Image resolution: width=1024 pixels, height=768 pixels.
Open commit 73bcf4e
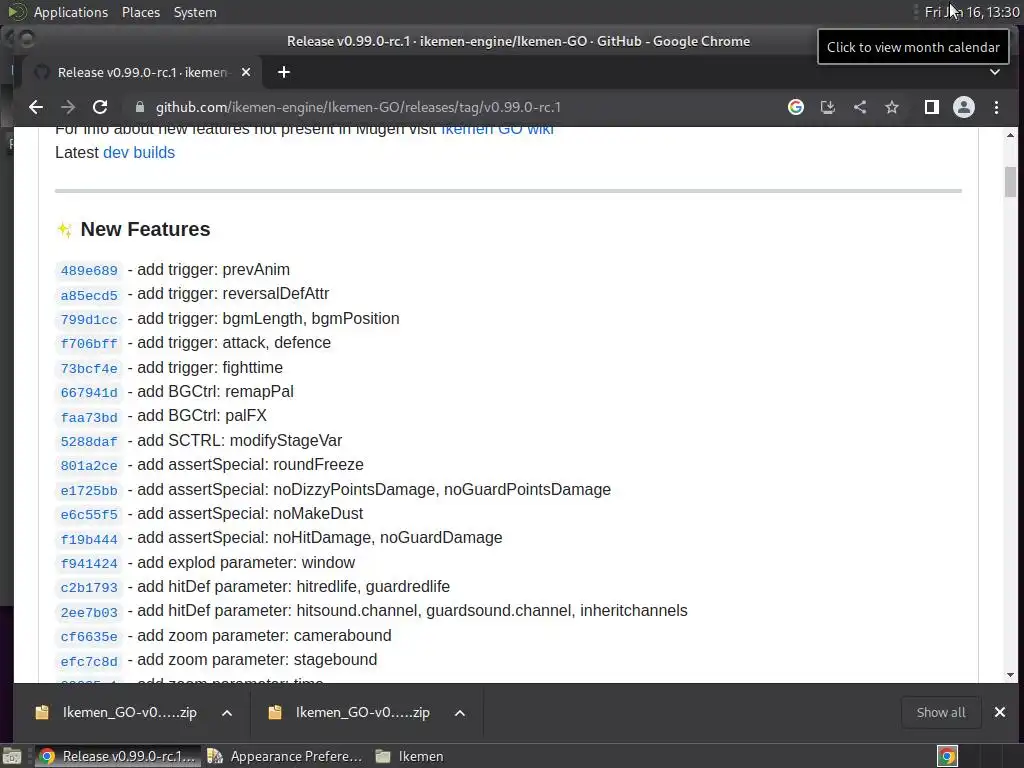coord(89,368)
